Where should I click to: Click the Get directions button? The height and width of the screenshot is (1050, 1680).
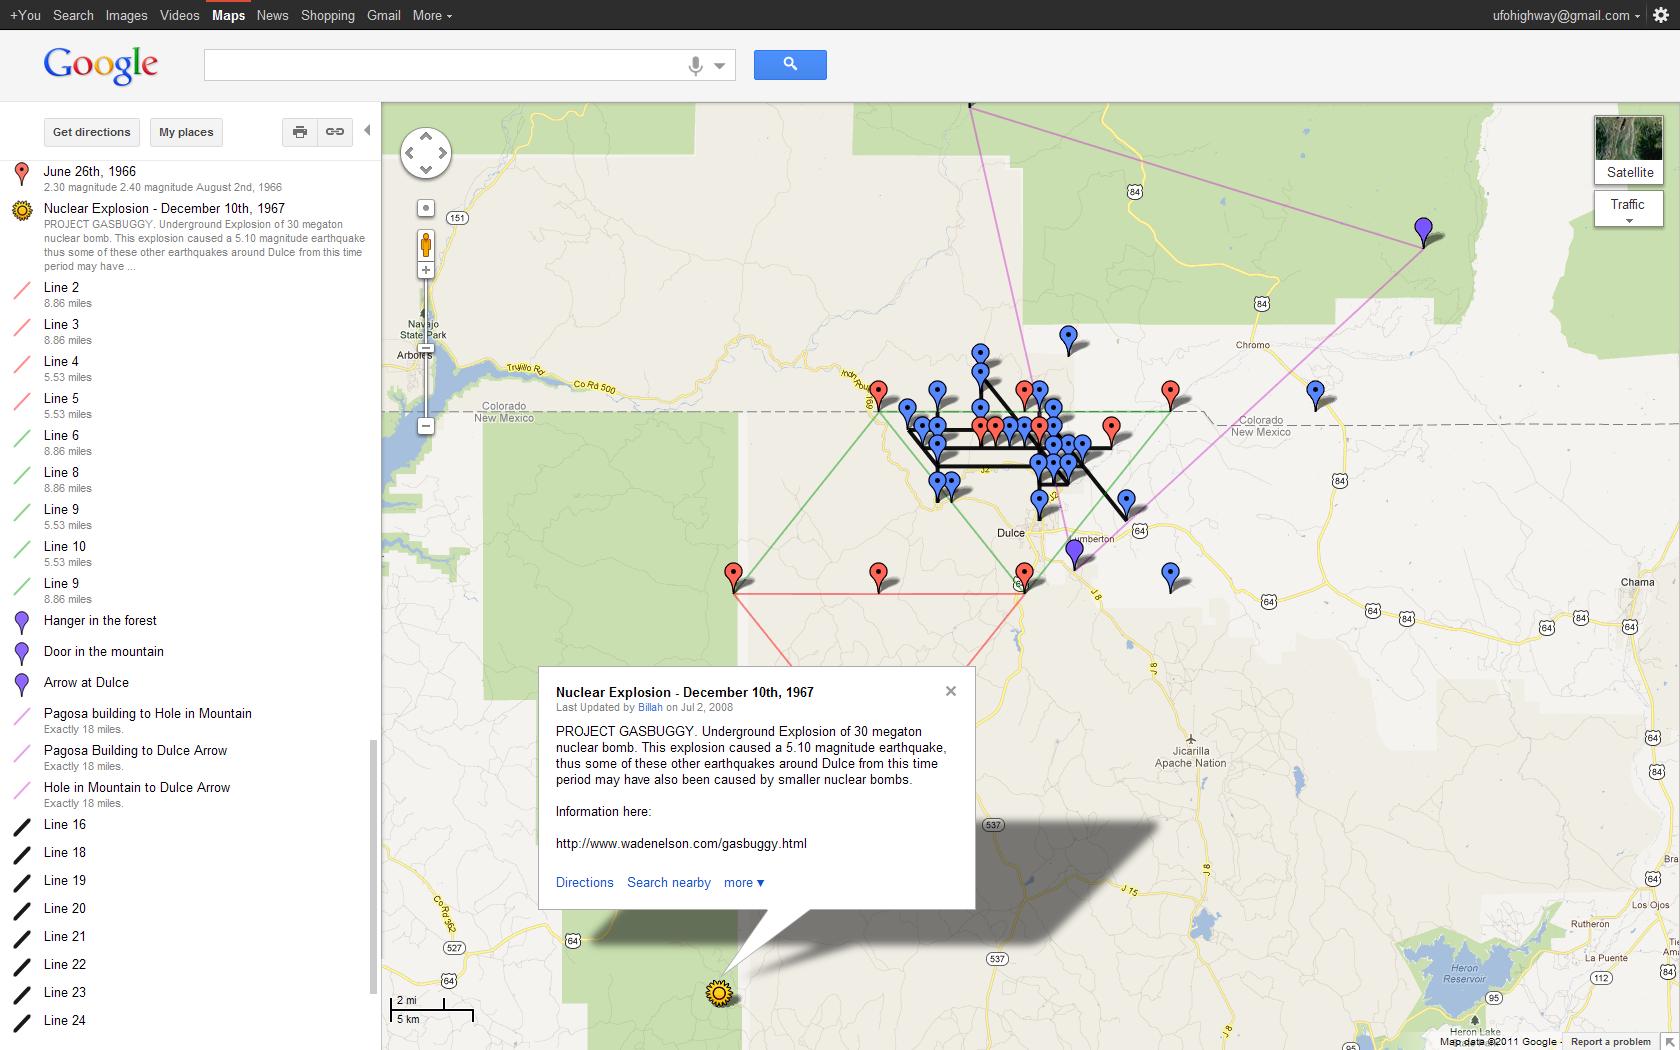click(92, 132)
